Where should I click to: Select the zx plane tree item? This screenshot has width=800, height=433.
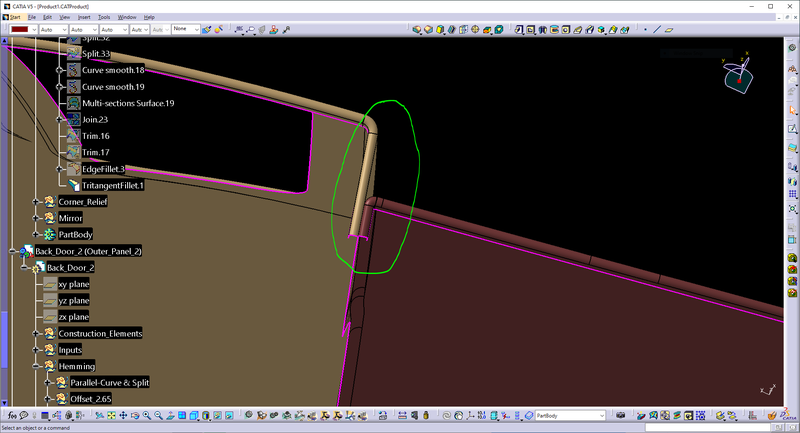pyautogui.click(x=73, y=317)
